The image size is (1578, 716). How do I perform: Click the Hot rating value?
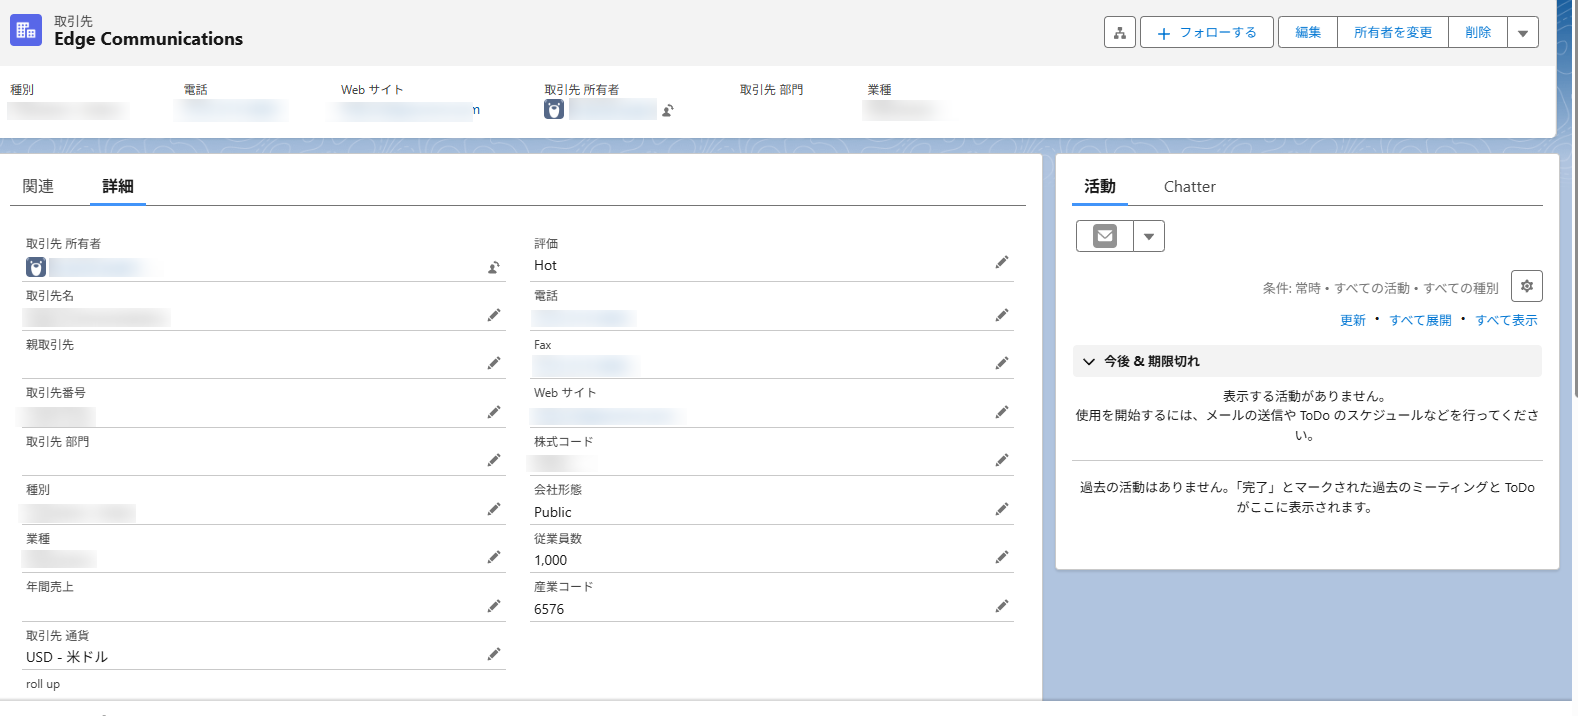click(545, 265)
